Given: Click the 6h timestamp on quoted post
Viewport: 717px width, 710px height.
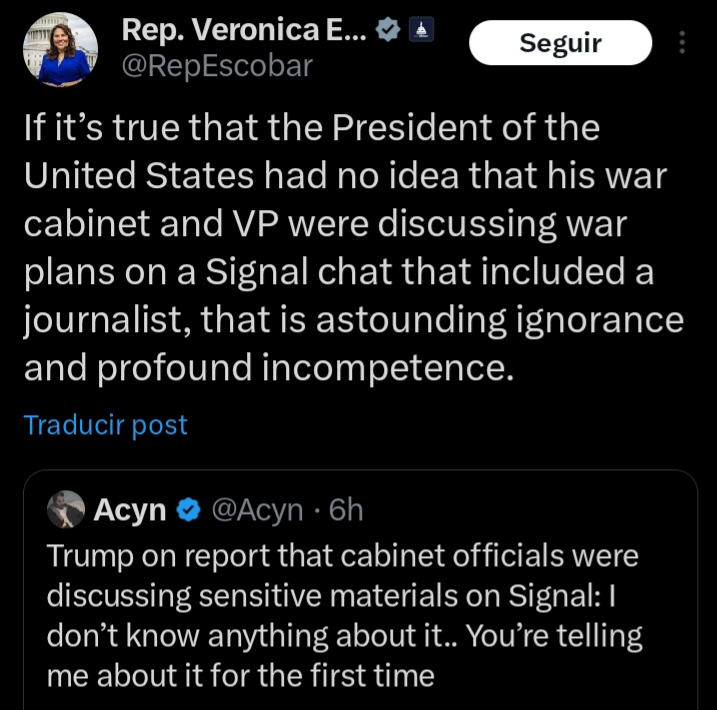Looking at the screenshot, I should coord(345,510).
